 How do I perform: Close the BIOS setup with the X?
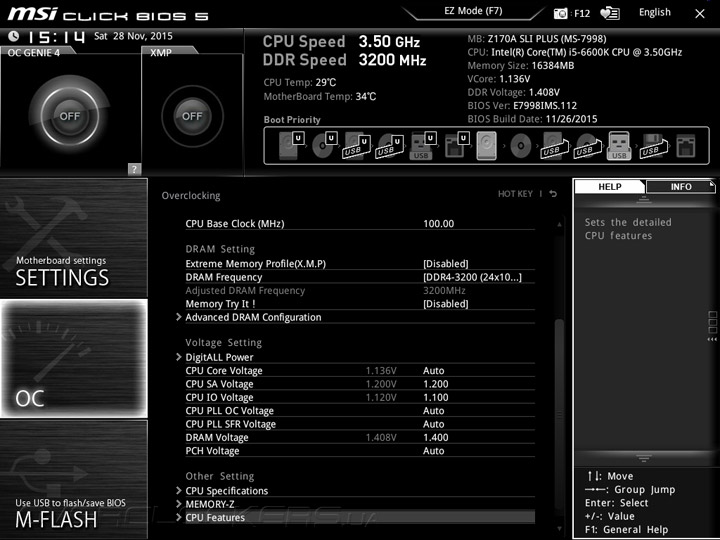699,14
